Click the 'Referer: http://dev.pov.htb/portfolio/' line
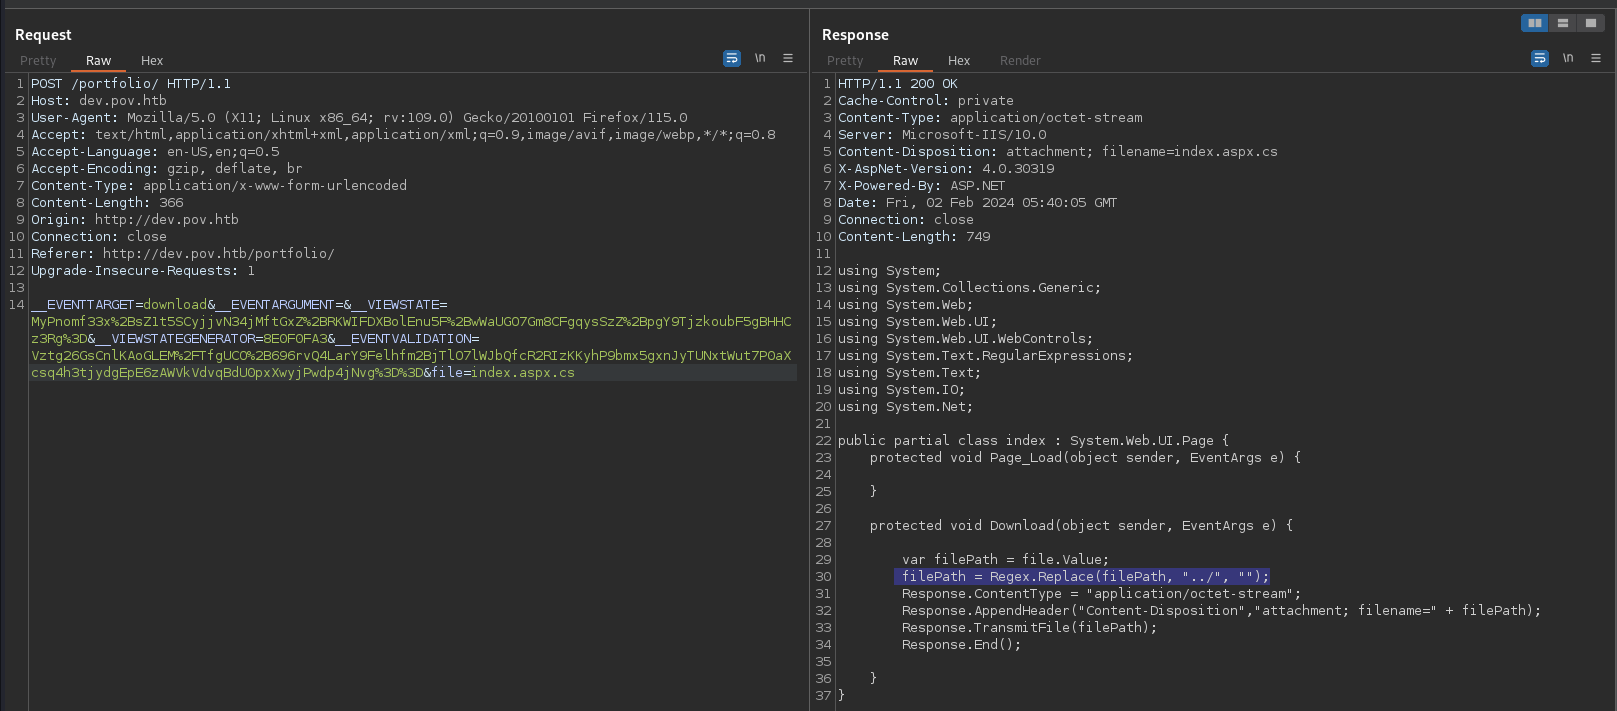 pos(183,254)
